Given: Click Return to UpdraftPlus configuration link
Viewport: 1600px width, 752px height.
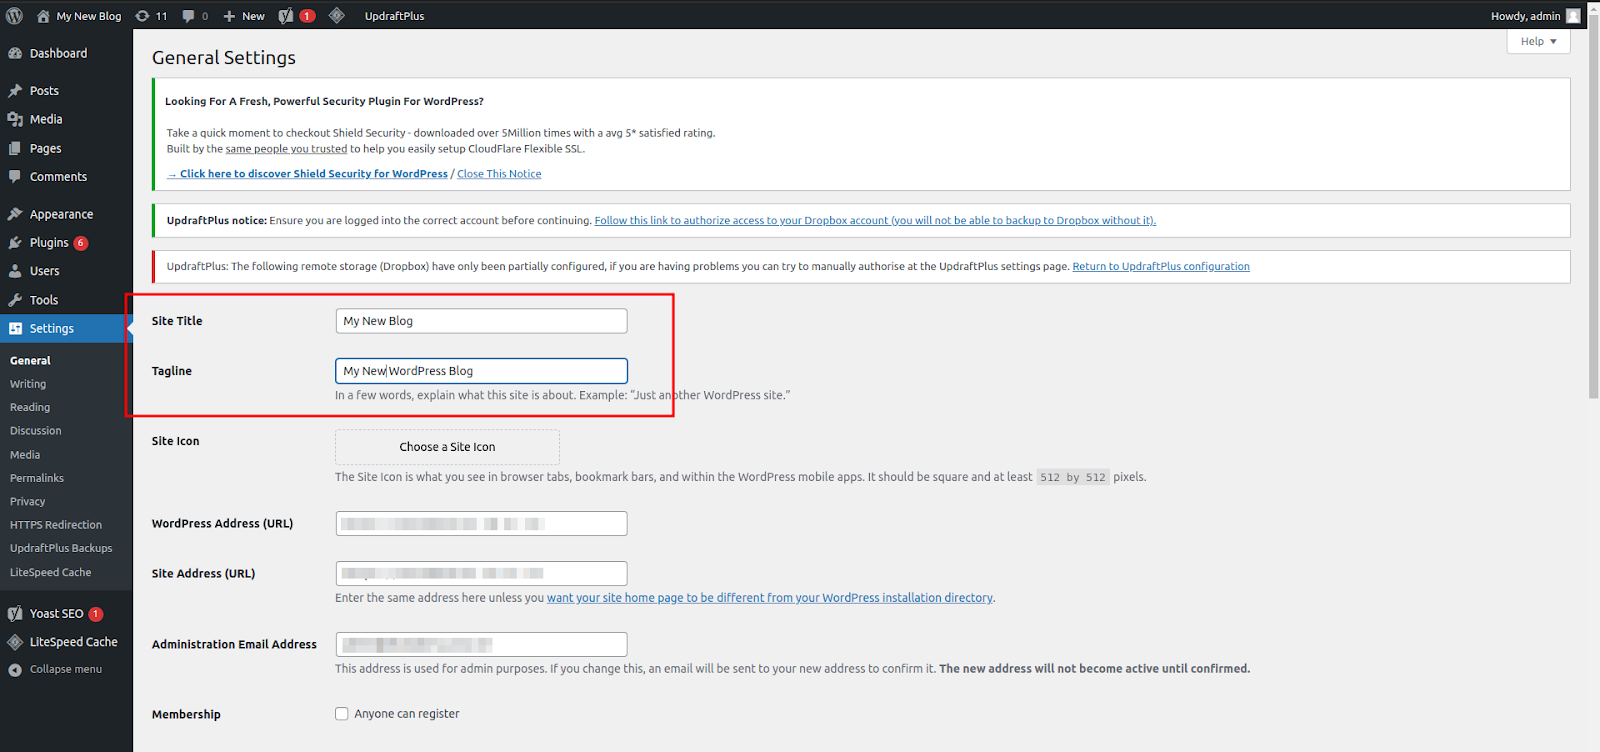Looking at the screenshot, I should click(x=1161, y=267).
